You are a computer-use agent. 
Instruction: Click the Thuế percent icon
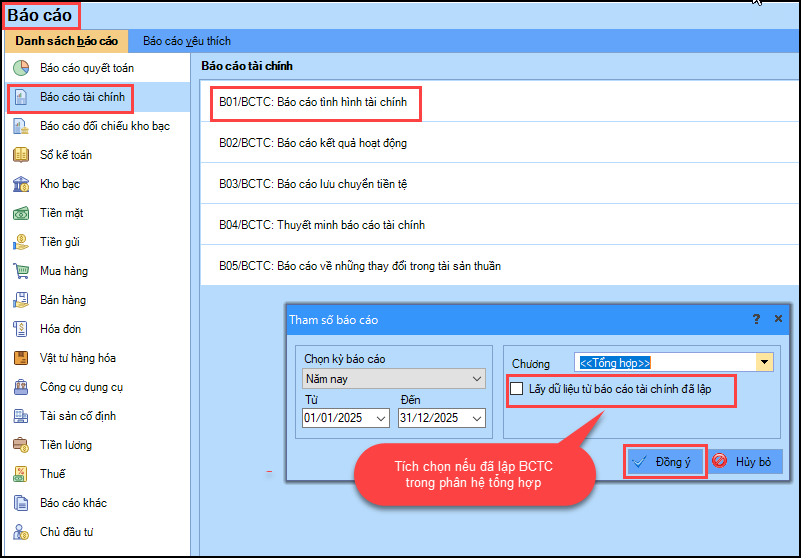[20, 474]
